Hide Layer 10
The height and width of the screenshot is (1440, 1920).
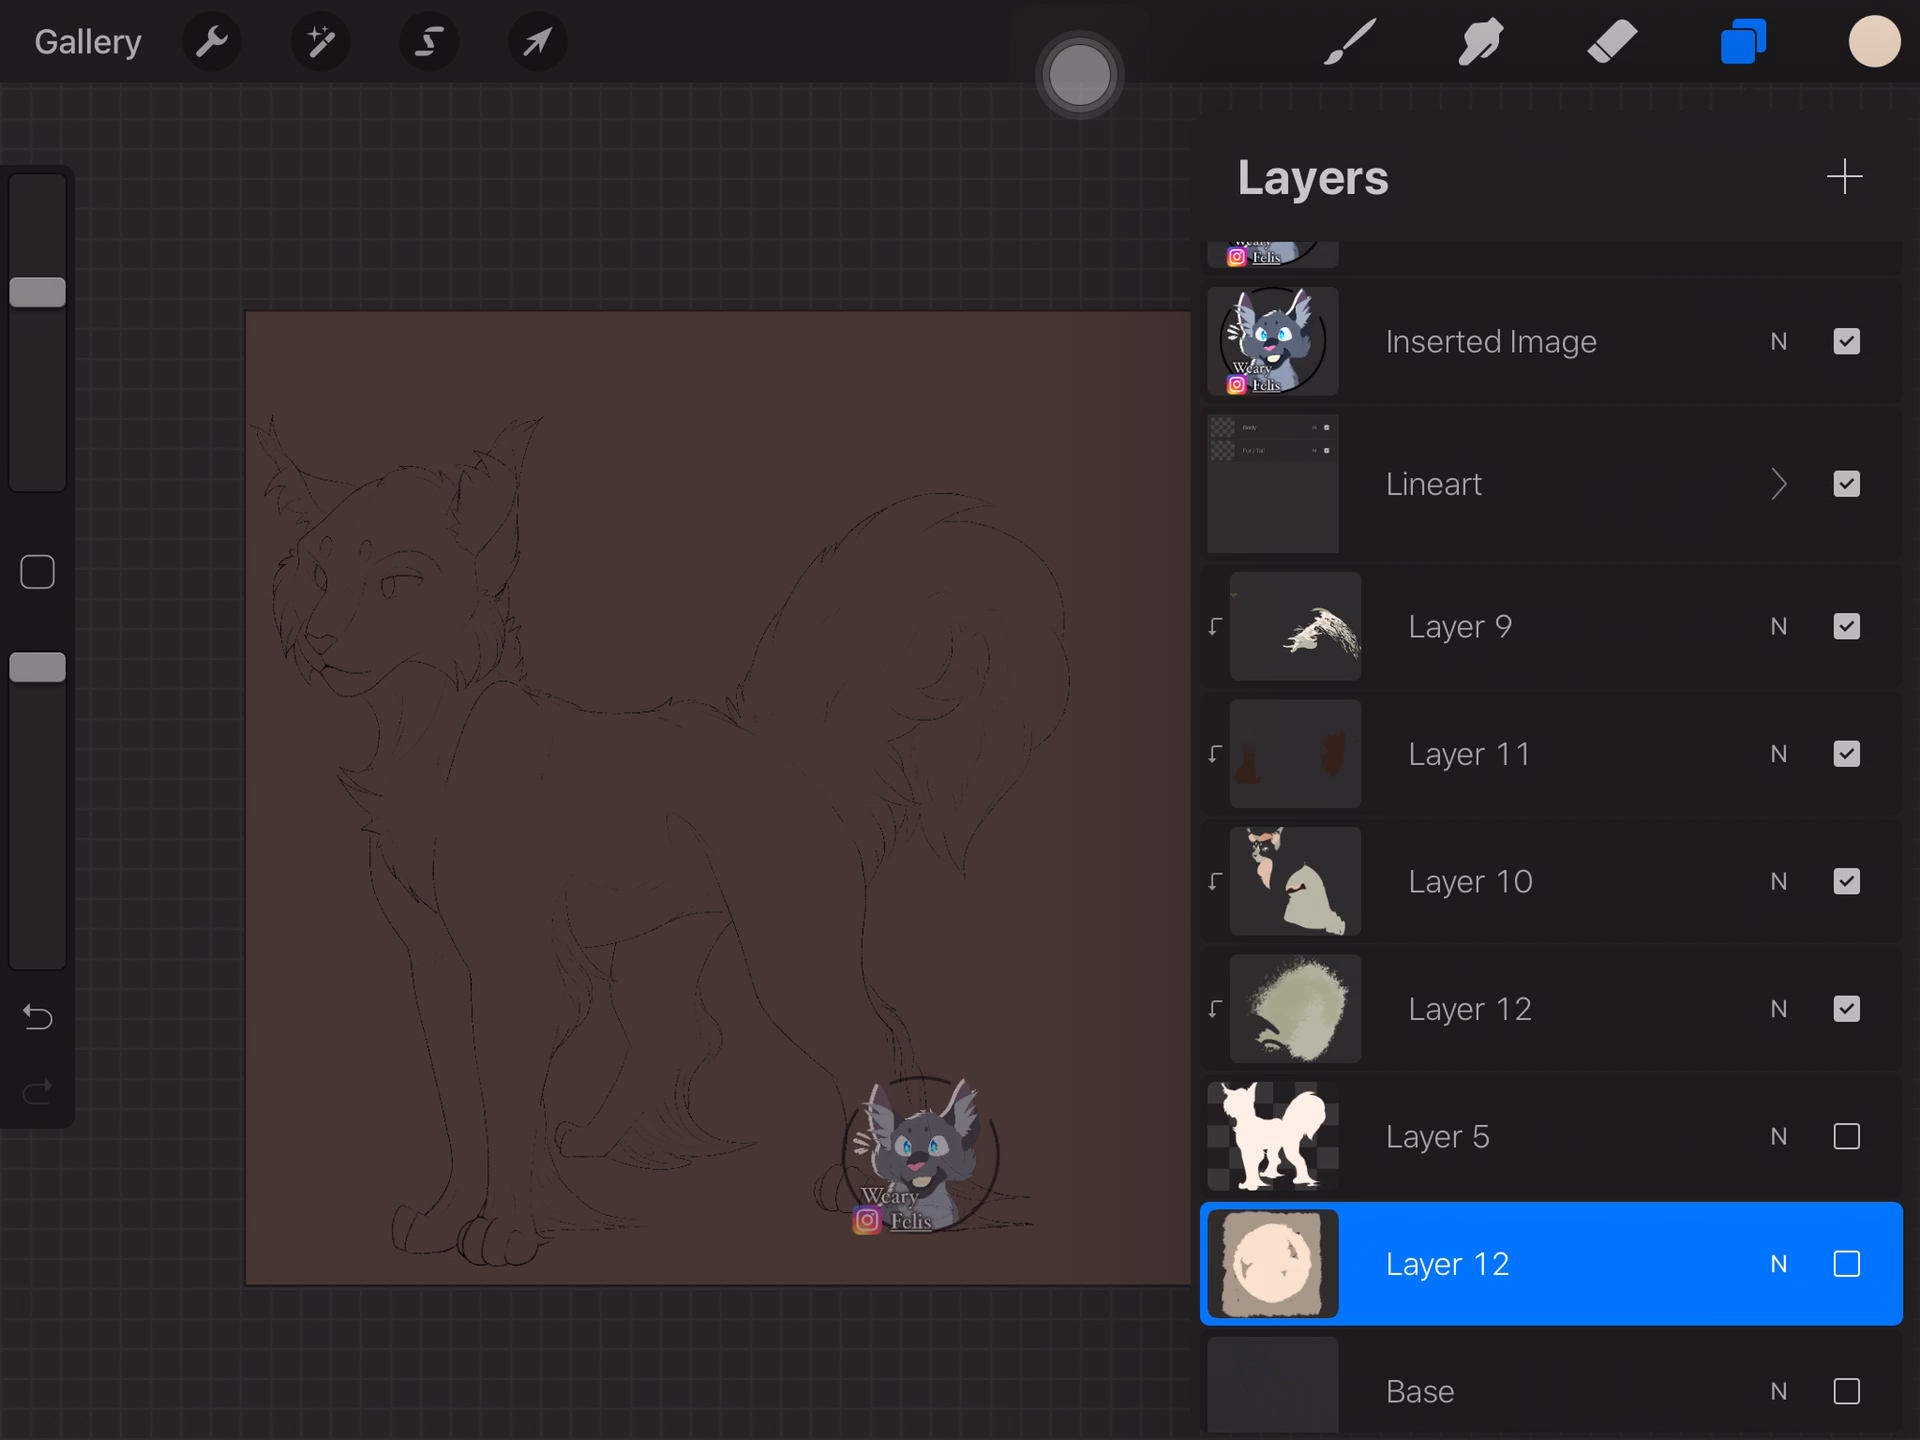tap(1846, 881)
